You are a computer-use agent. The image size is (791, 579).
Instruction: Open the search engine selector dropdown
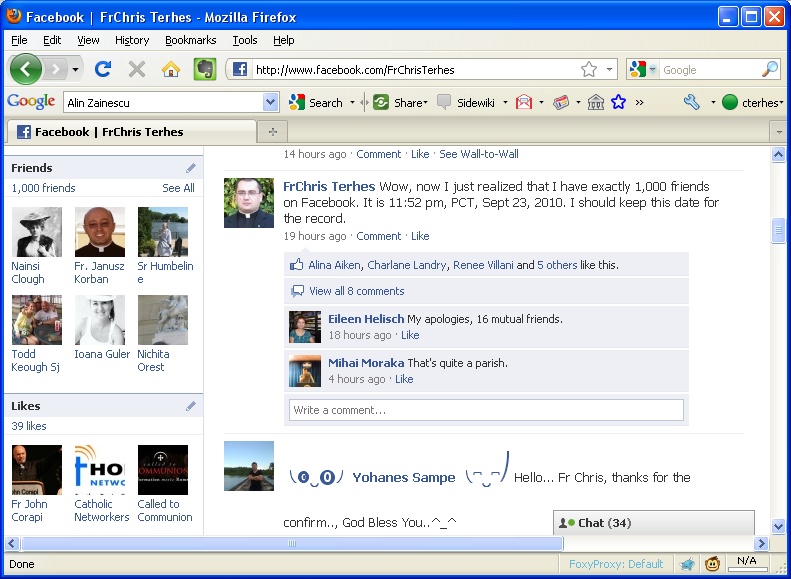point(653,69)
